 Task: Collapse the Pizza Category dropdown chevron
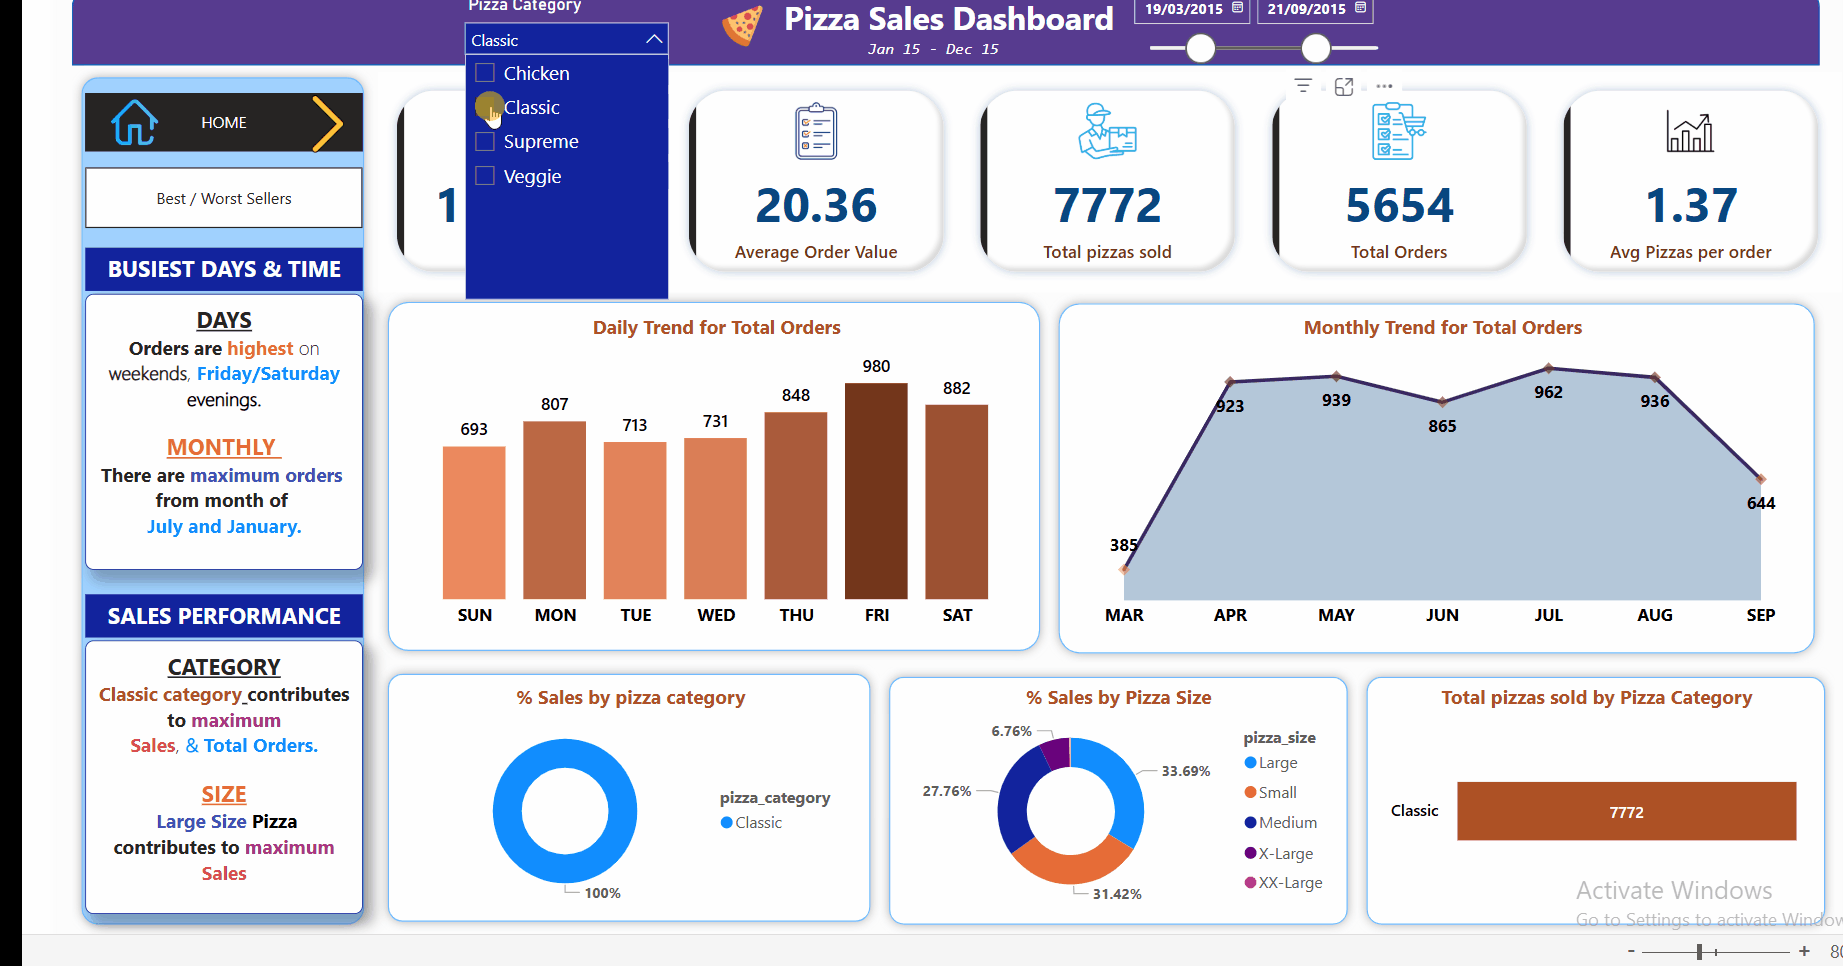(x=655, y=39)
